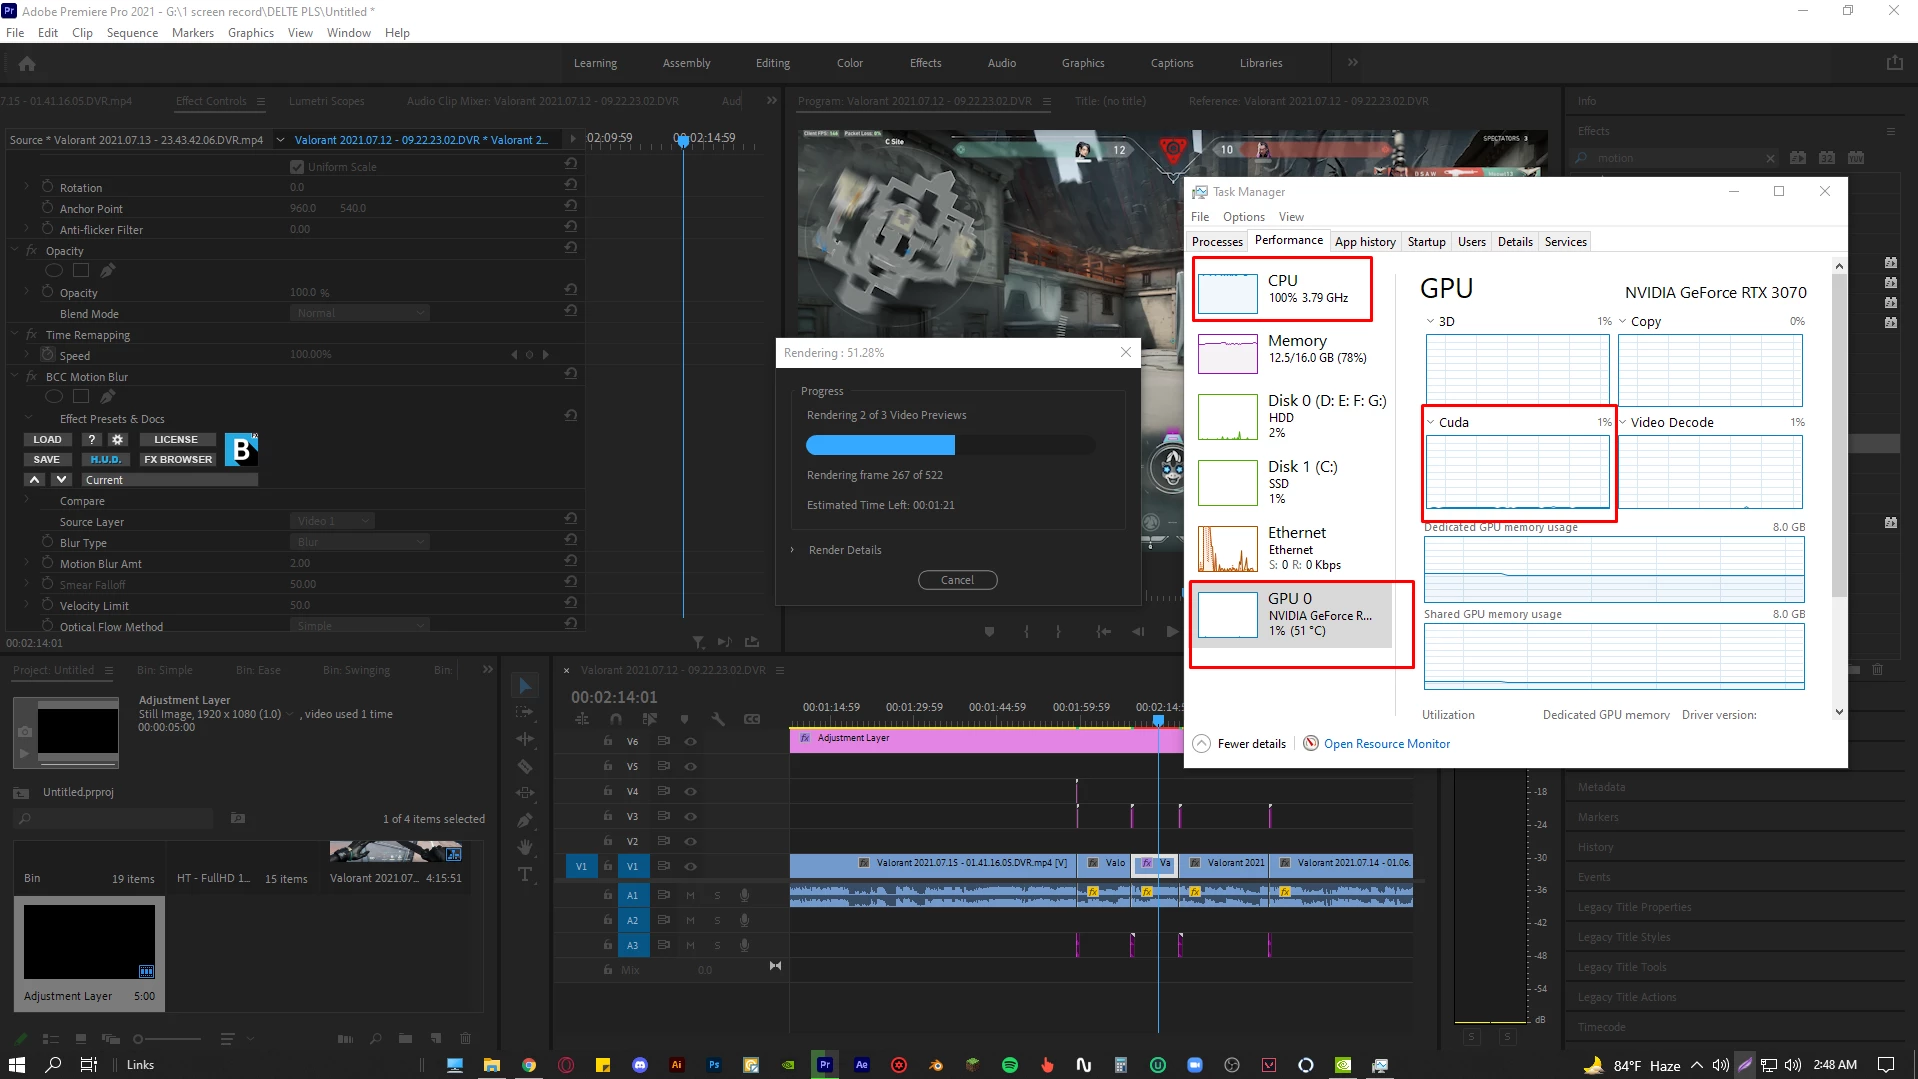Open Timeline Display Settings wrench
The height and width of the screenshot is (1079, 1918).
[x=718, y=719]
